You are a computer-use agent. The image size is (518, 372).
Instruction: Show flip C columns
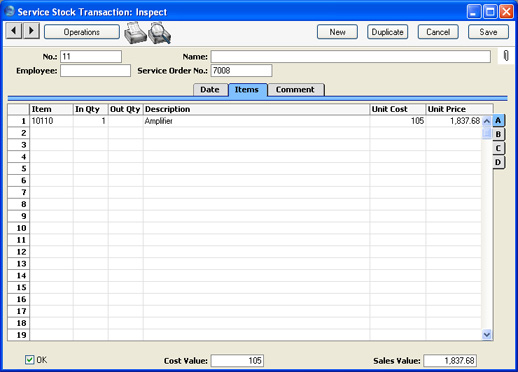[x=498, y=148]
